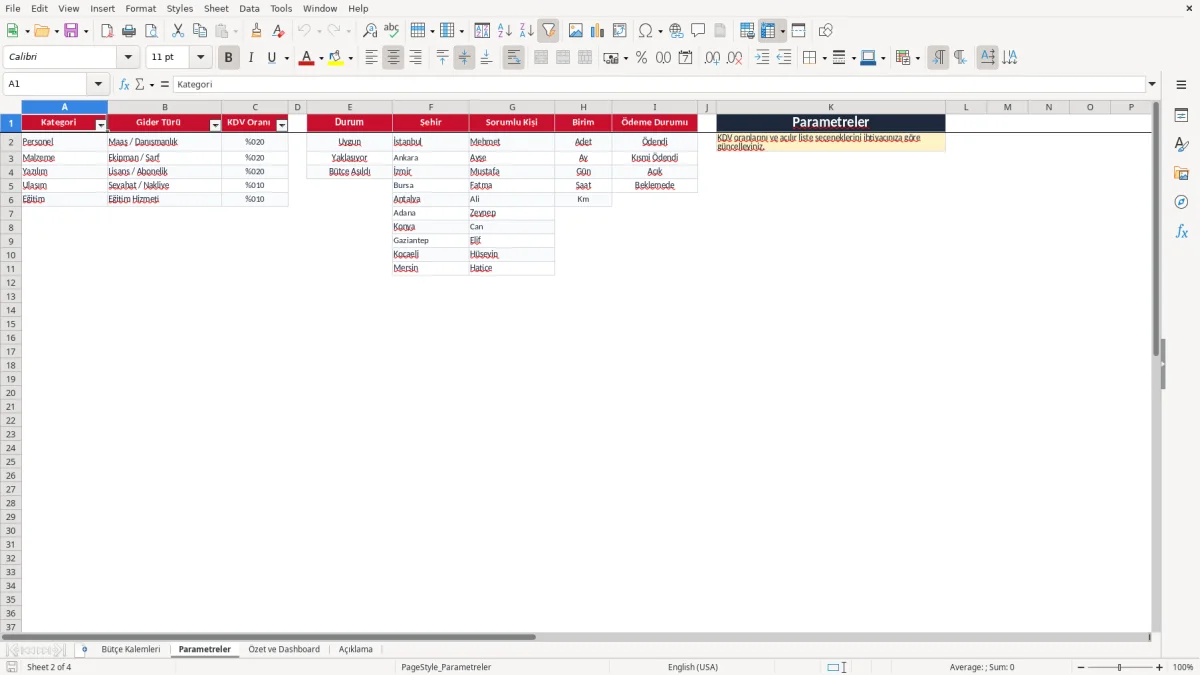Click the Increase Indent icon
The height and width of the screenshot is (675, 1200).
click(762, 58)
